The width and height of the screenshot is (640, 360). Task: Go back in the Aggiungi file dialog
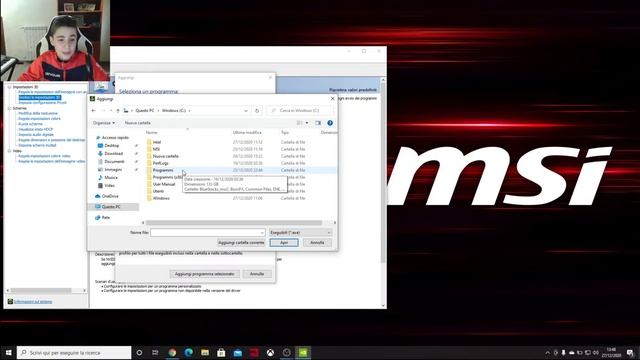[93, 111]
